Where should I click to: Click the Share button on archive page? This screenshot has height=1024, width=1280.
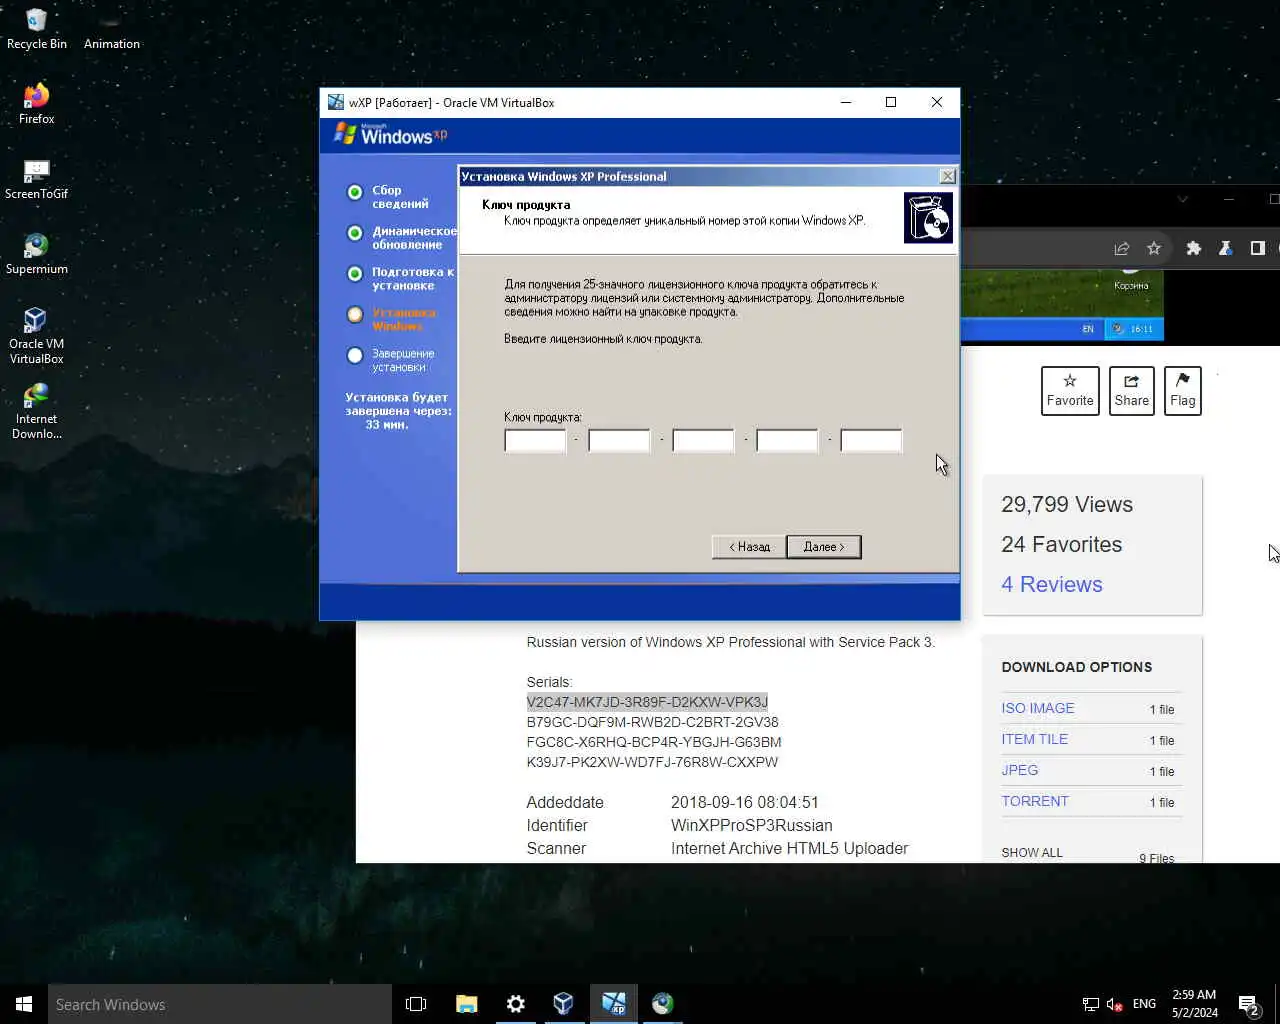tap(1132, 390)
